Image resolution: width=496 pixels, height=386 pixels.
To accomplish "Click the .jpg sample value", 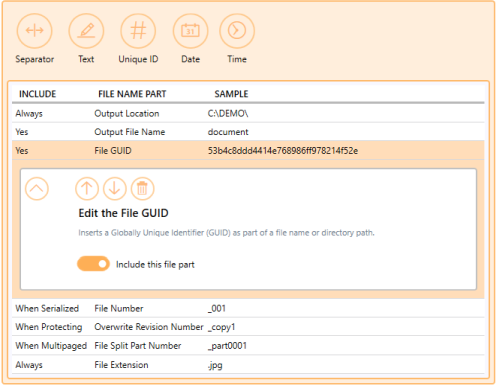I will coord(215,365).
